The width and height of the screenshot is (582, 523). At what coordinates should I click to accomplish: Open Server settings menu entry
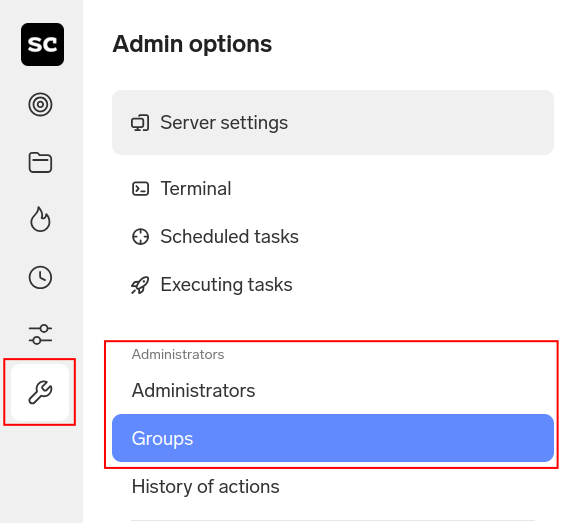(333, 122)
